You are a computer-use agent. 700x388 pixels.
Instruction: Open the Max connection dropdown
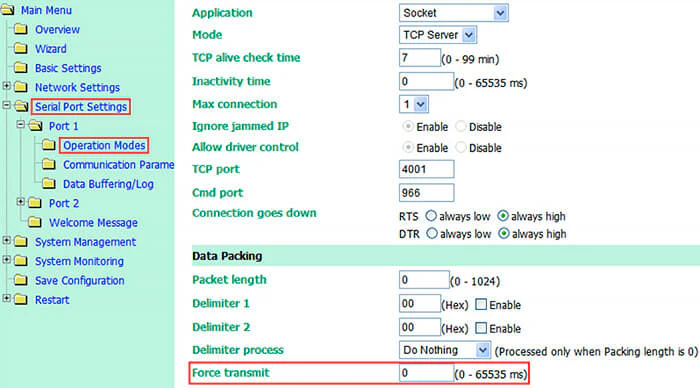coord(413,104)
